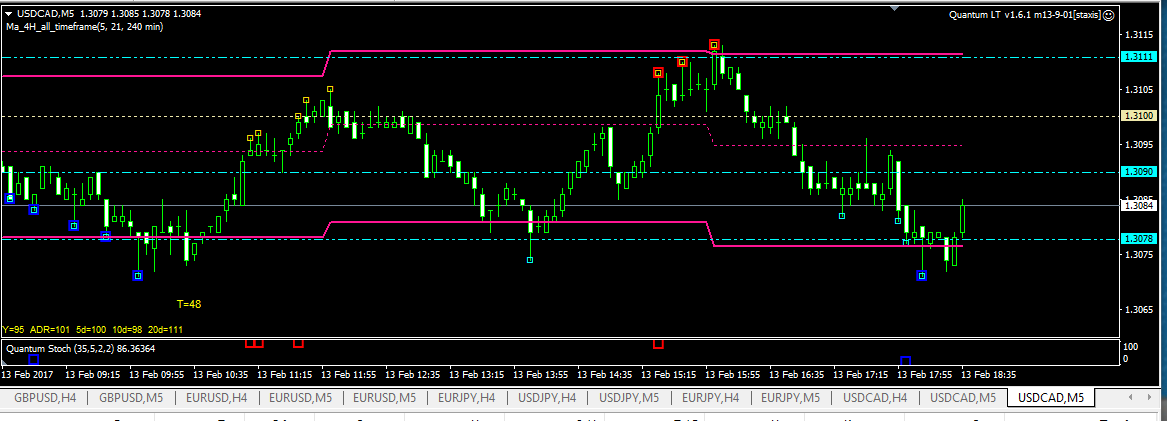Click the currently selected USDCAD,M5 tab
The image size is (1167, 421).
point(1052,399)
